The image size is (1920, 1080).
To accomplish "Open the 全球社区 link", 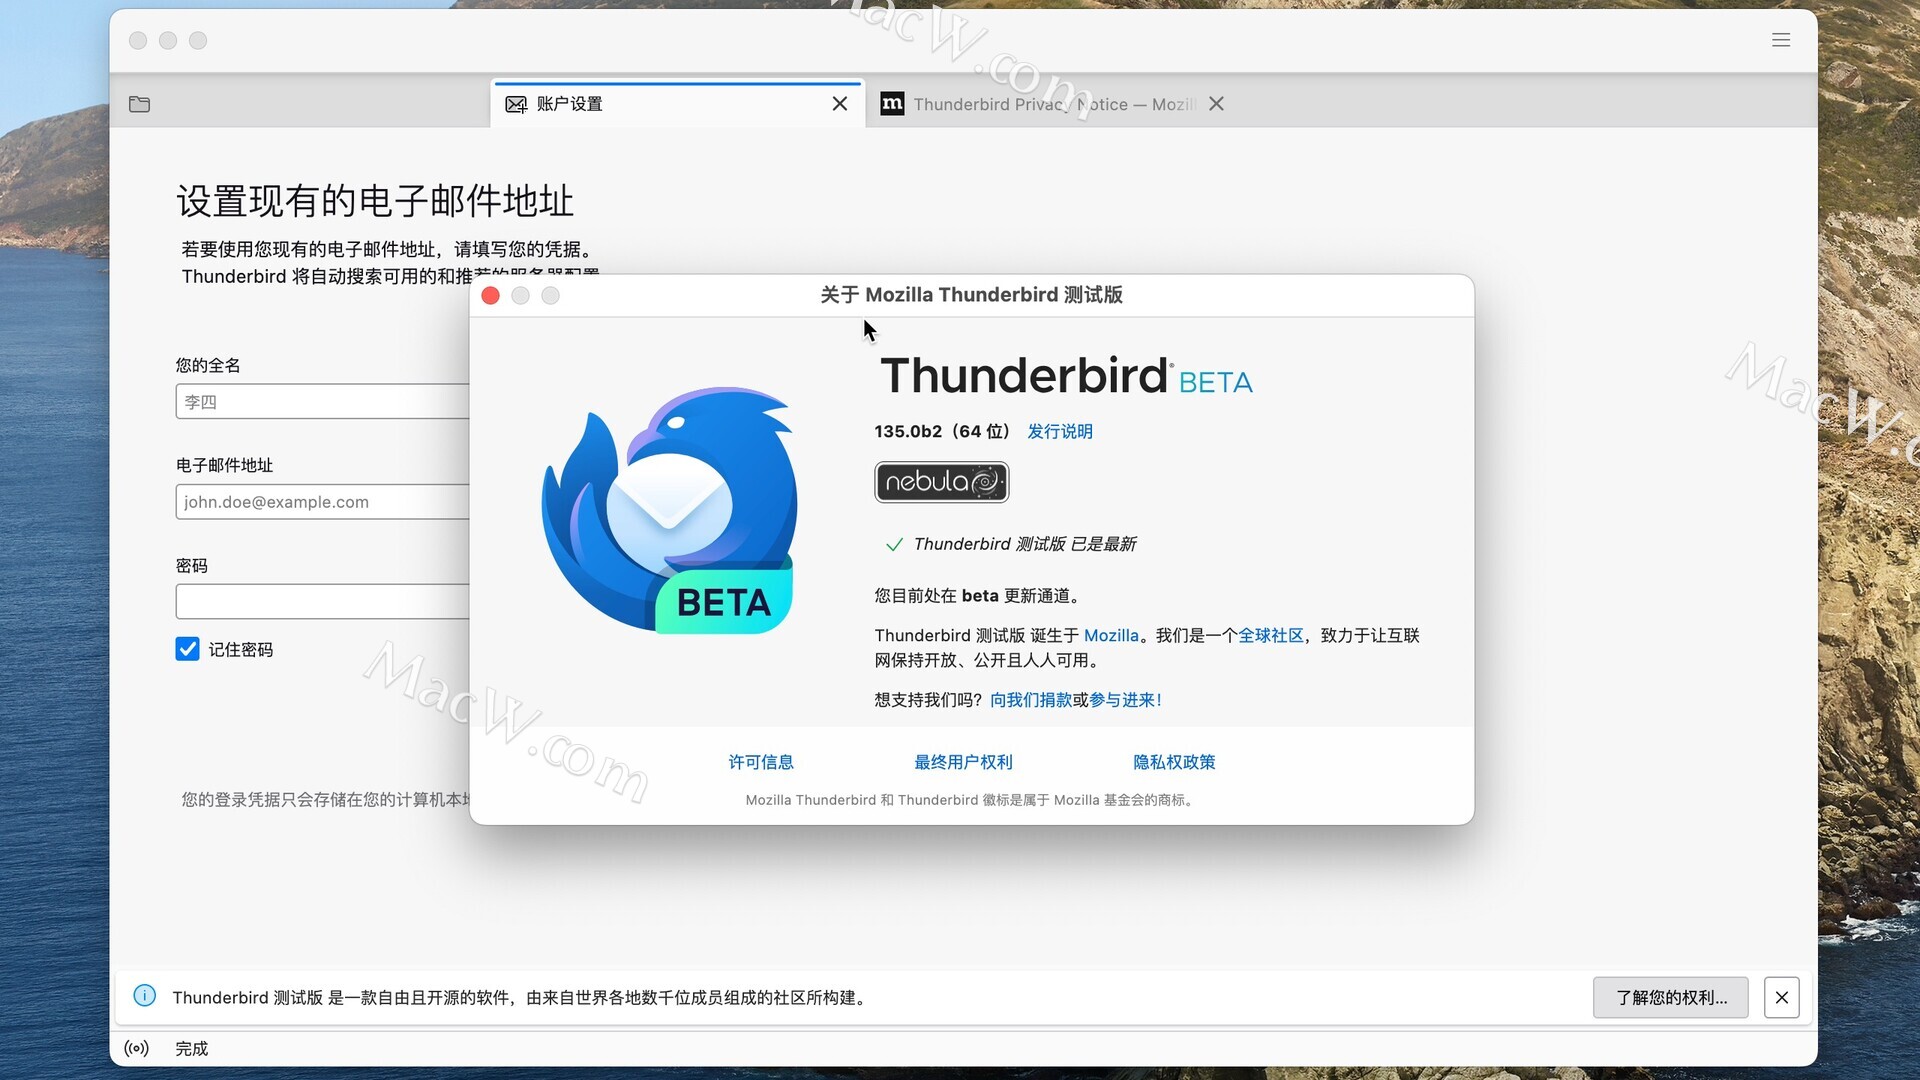I will 1271,635.
